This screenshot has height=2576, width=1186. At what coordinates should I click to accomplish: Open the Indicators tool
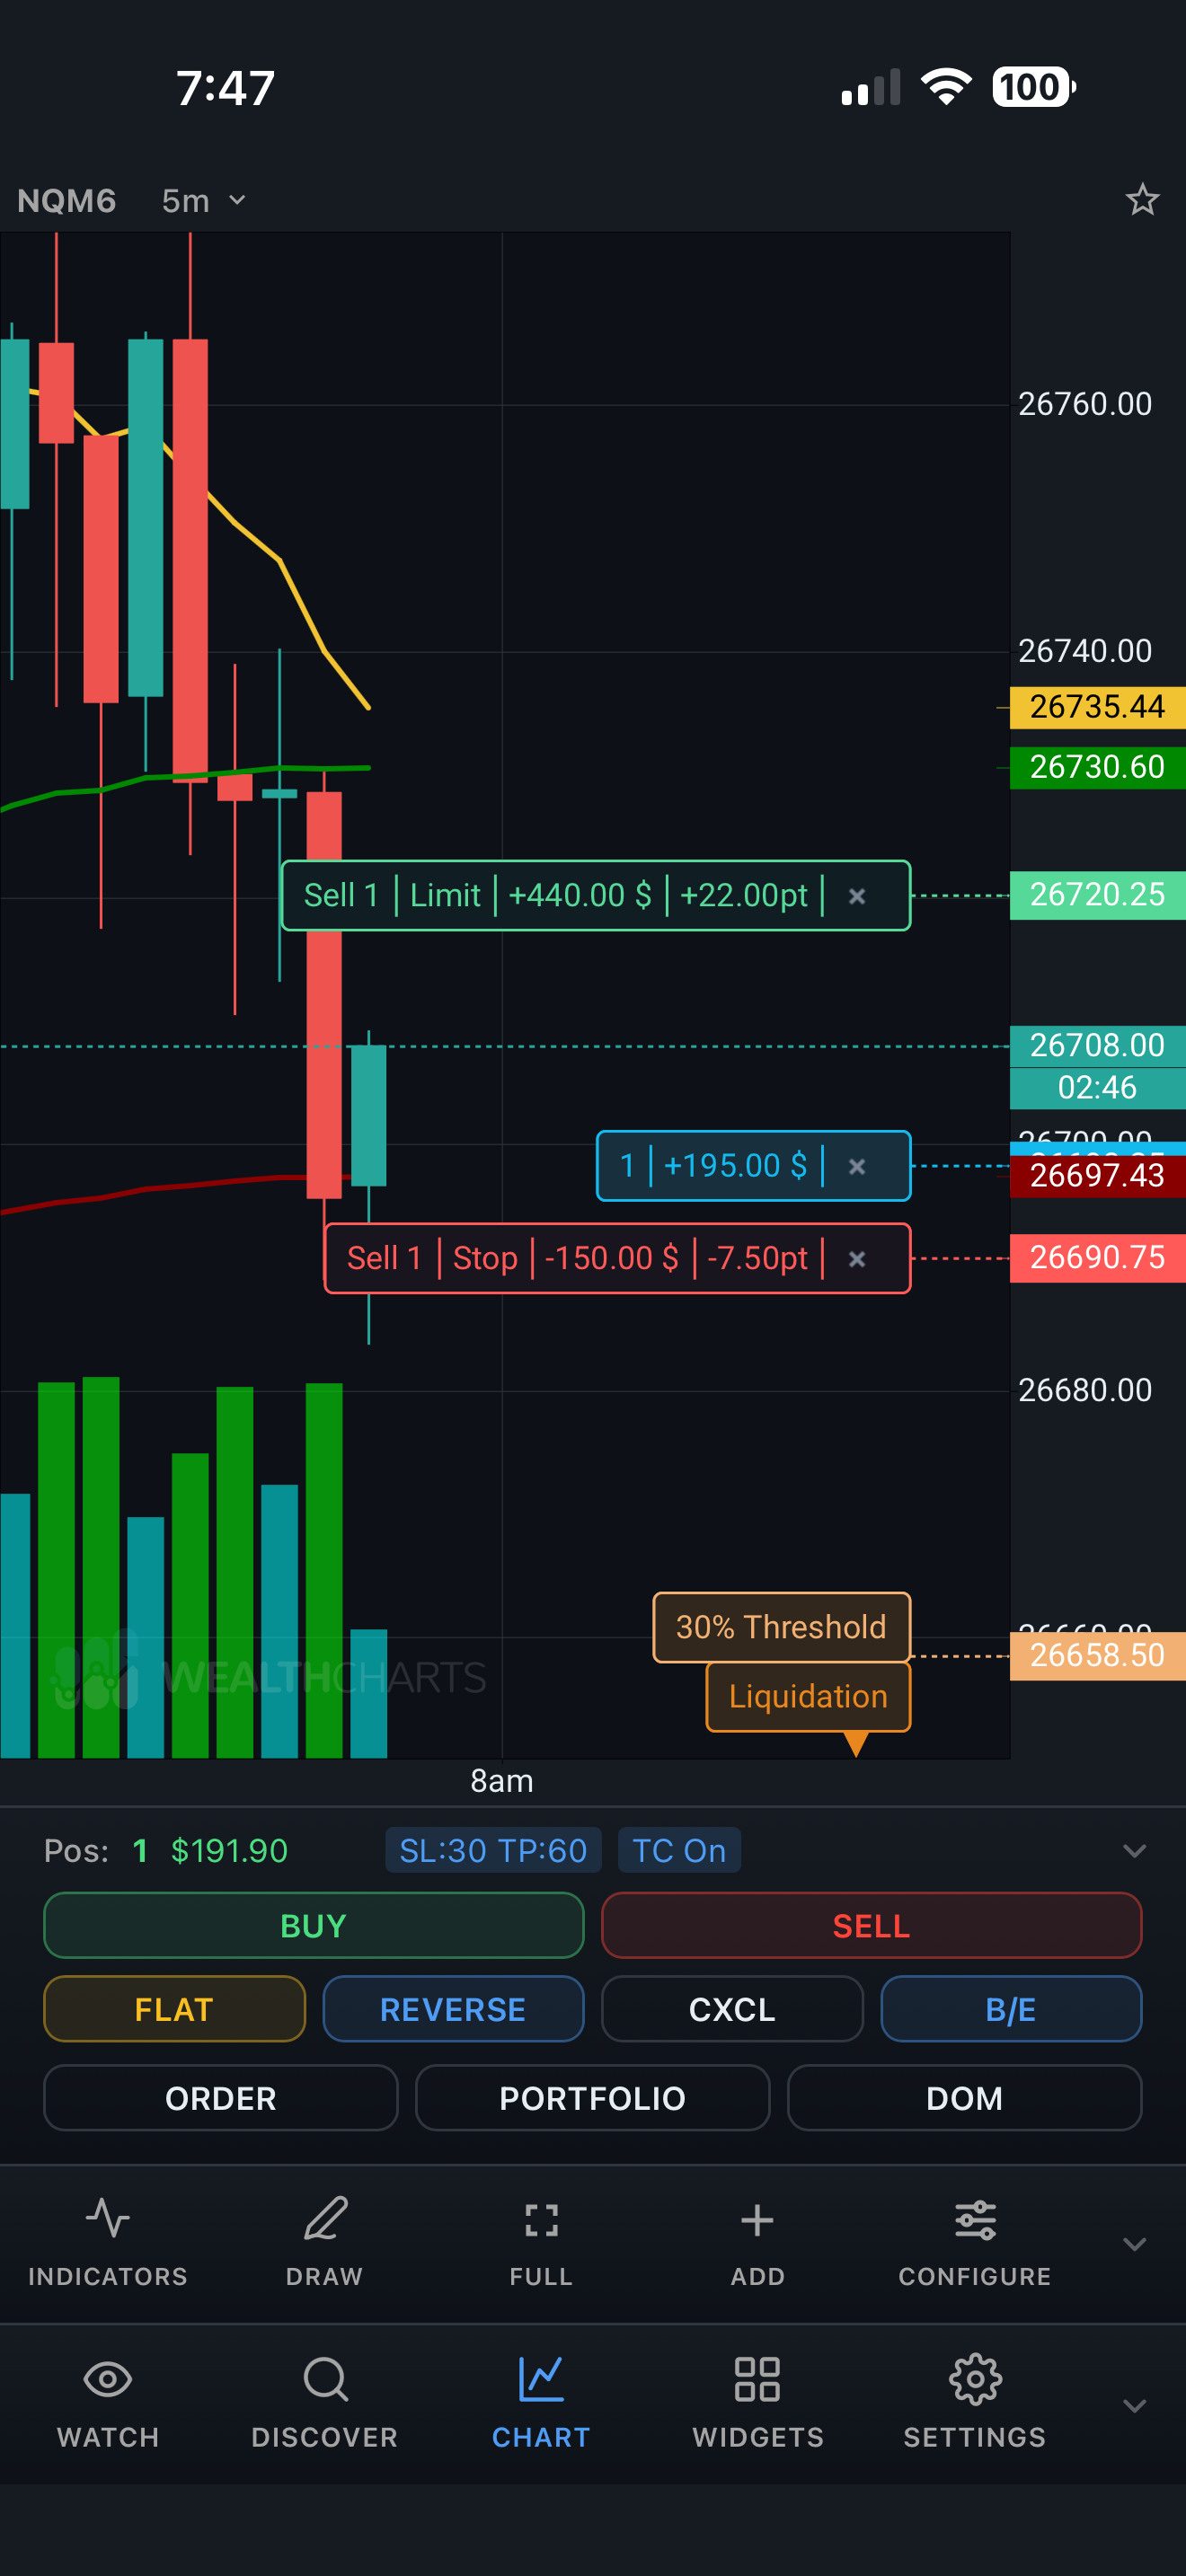[108, 2237]
